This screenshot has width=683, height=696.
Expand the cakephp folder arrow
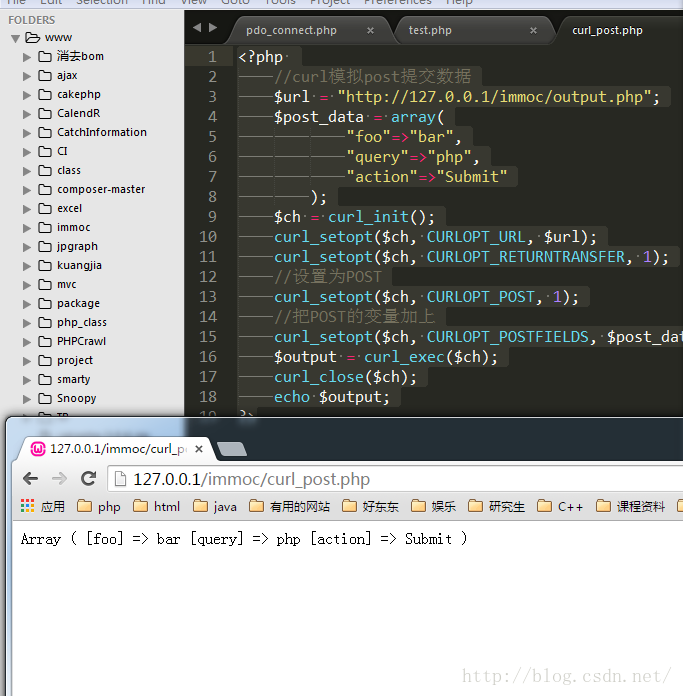pos(27,95)
